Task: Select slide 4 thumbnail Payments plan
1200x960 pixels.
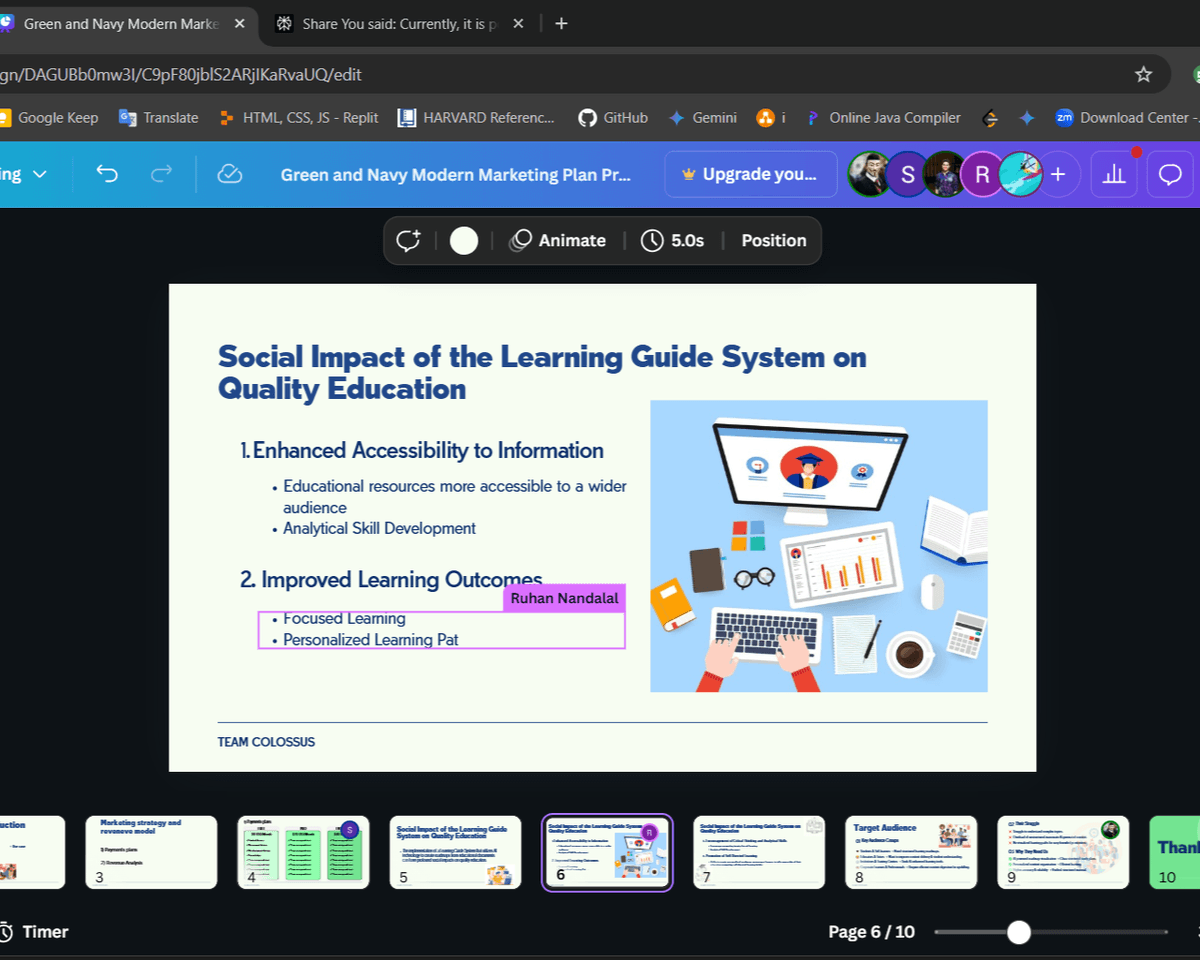Action: coord(303,852)
